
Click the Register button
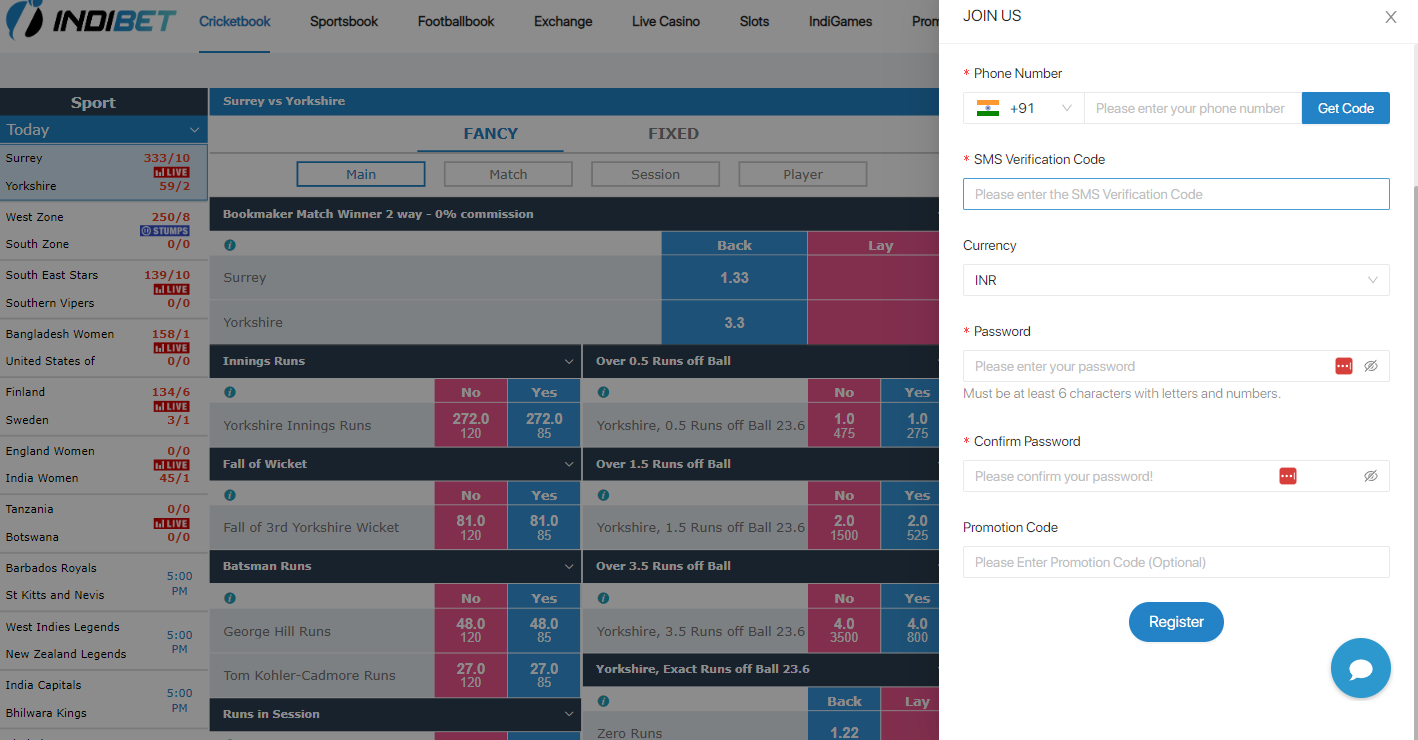click(1176, 622)
